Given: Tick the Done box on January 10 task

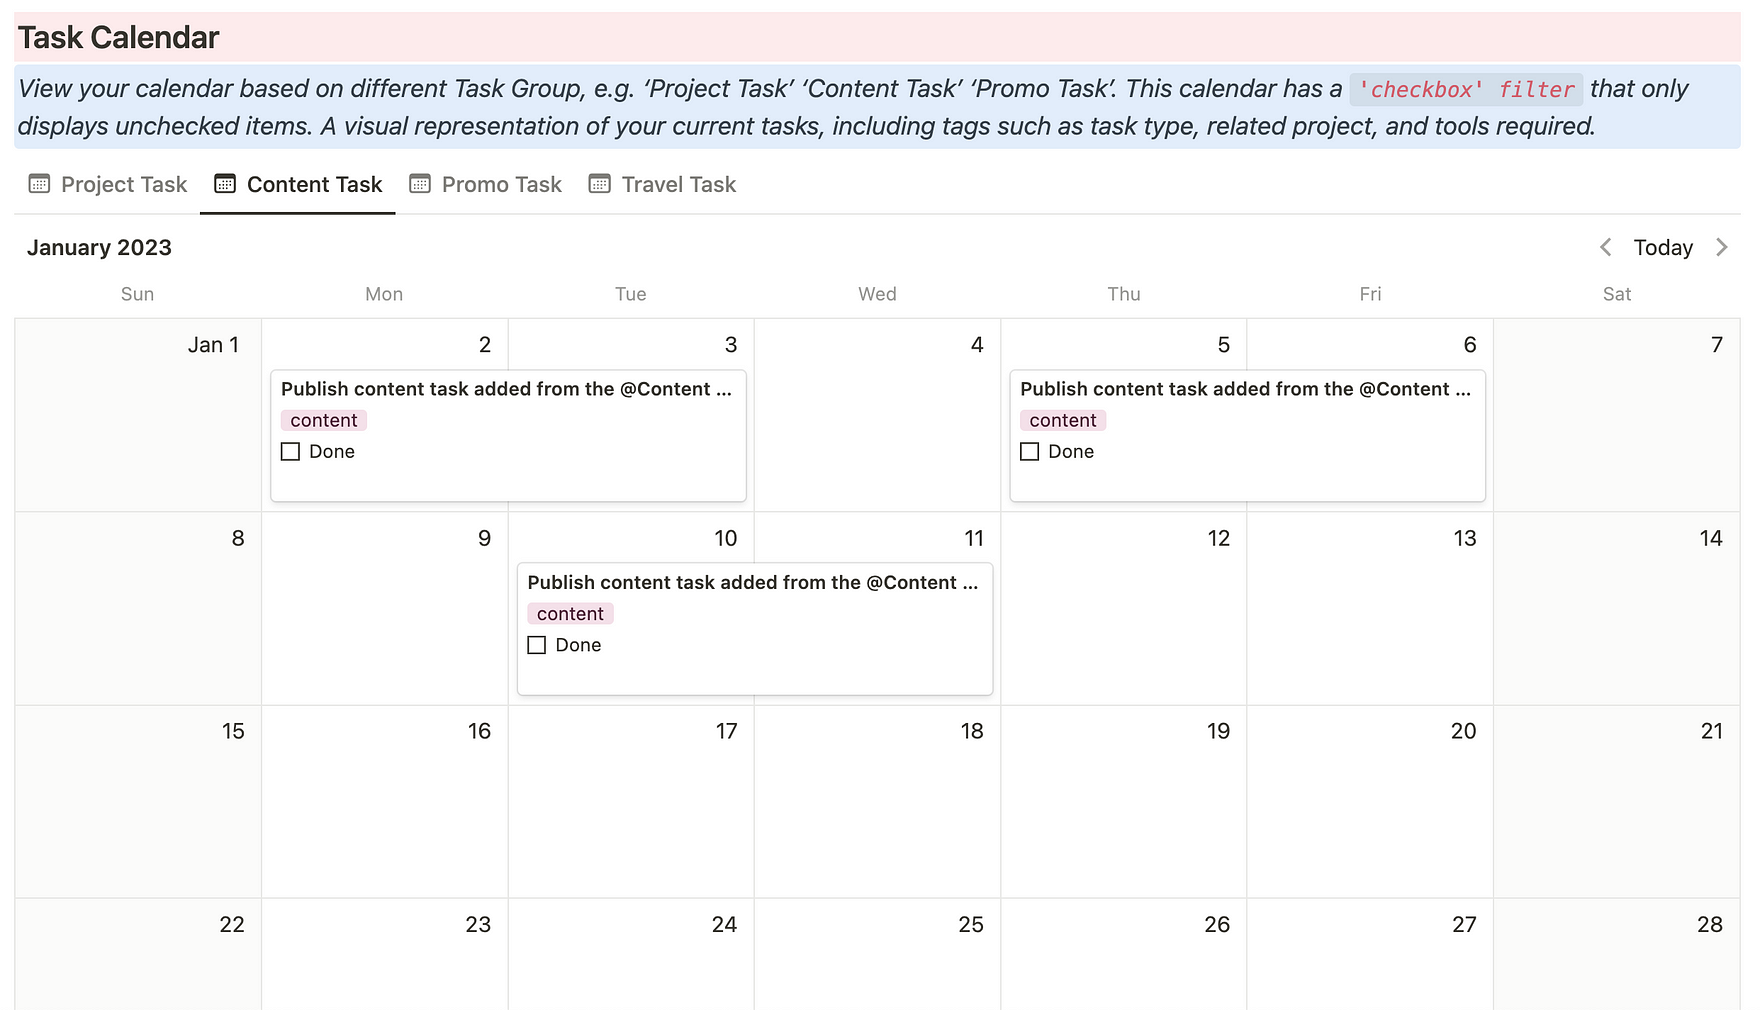Looking at the screenshot, I should point(537,645).
